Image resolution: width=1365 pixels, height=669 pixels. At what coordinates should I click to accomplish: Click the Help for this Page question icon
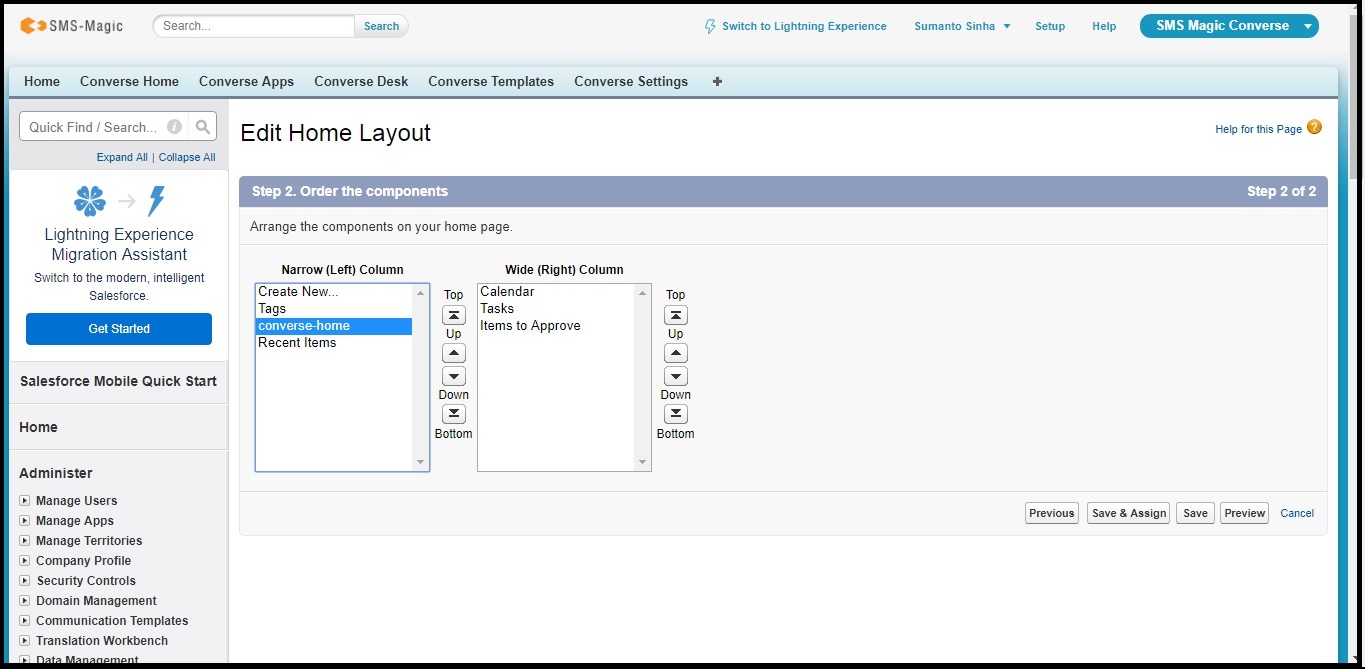tap(1314, 128)
